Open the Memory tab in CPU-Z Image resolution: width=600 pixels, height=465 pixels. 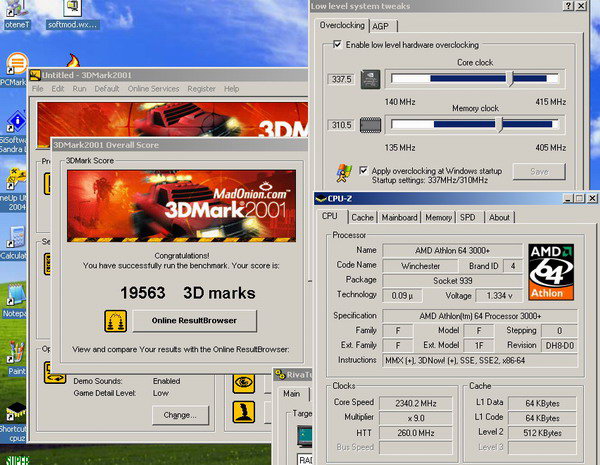point(439,217)
